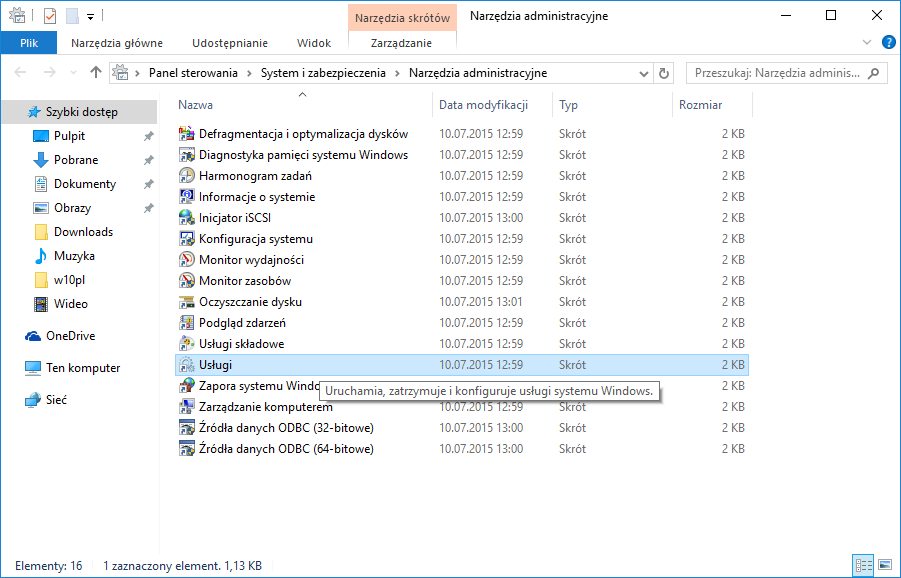Screen dimensions: 901x578
Task: Open the Quick Access Toolbar customize dropdown
Action: coord(90,16)
